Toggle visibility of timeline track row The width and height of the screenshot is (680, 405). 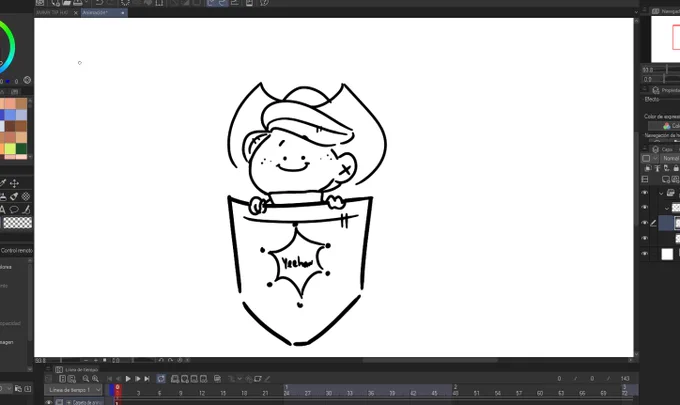click(49, 402)
